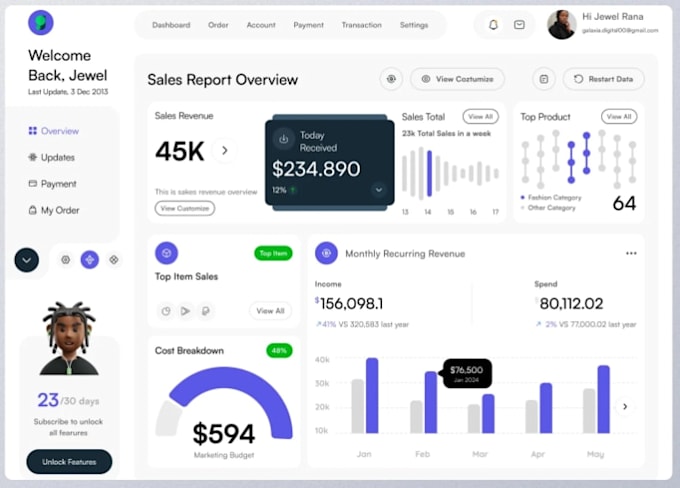The image size is (680, 488).
Task: Open the notification bell
Action: [493, 25]
